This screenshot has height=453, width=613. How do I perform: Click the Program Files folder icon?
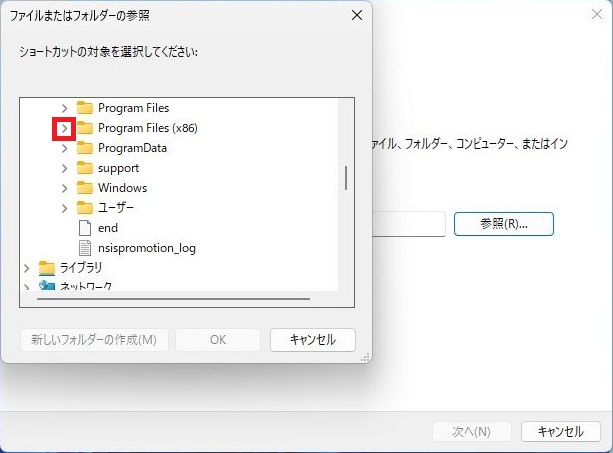pyautogui.click(x=84, y=108)
